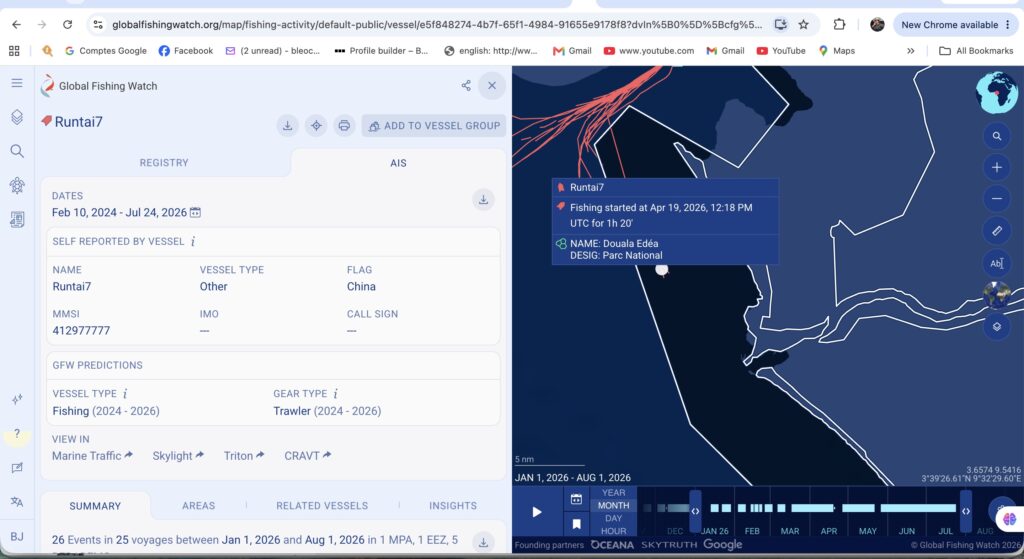Show info about predicted gear type
This screenshot has height=559, width=1024.
click(335, 394)
